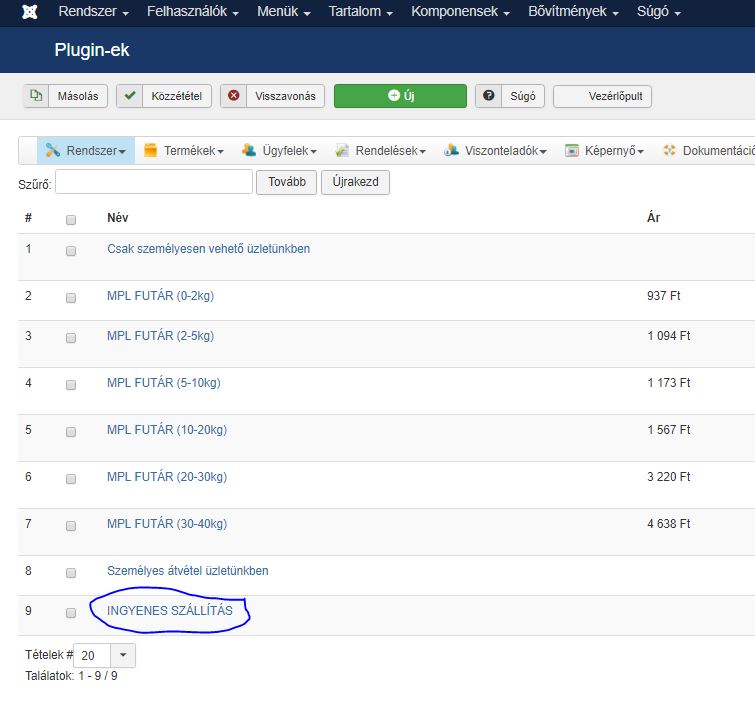This screenshot has width=755, height=716.
Task: Open Rendszer menu in top bar
Action: pyautogui.click(x=93, y=12)
